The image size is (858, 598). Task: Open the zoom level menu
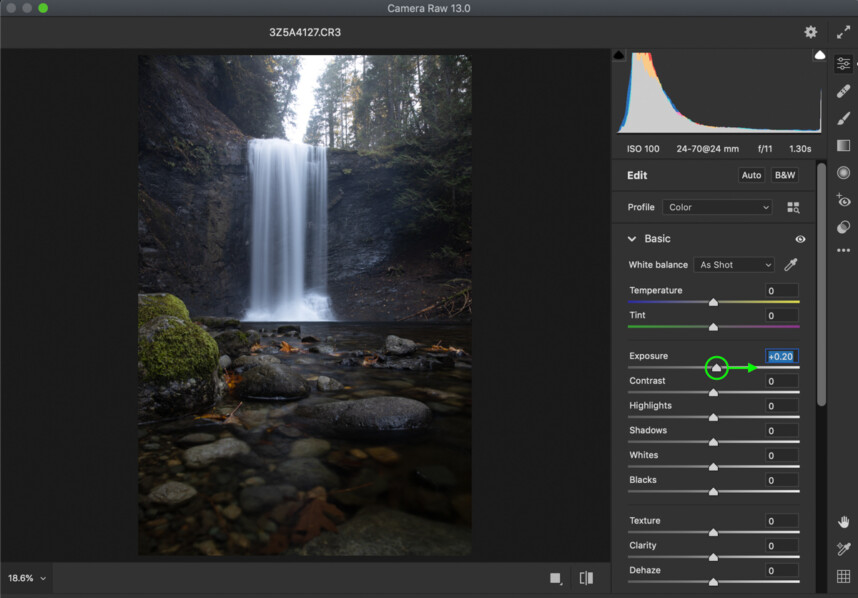pyautogui.click(x=25, y=578)
